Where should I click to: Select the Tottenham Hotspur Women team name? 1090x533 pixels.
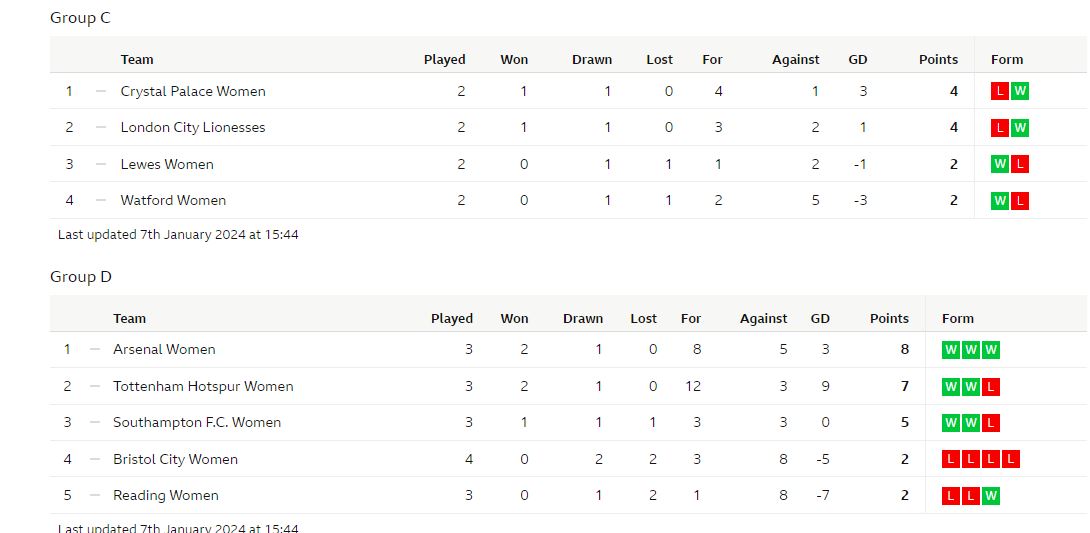(203, 386)
